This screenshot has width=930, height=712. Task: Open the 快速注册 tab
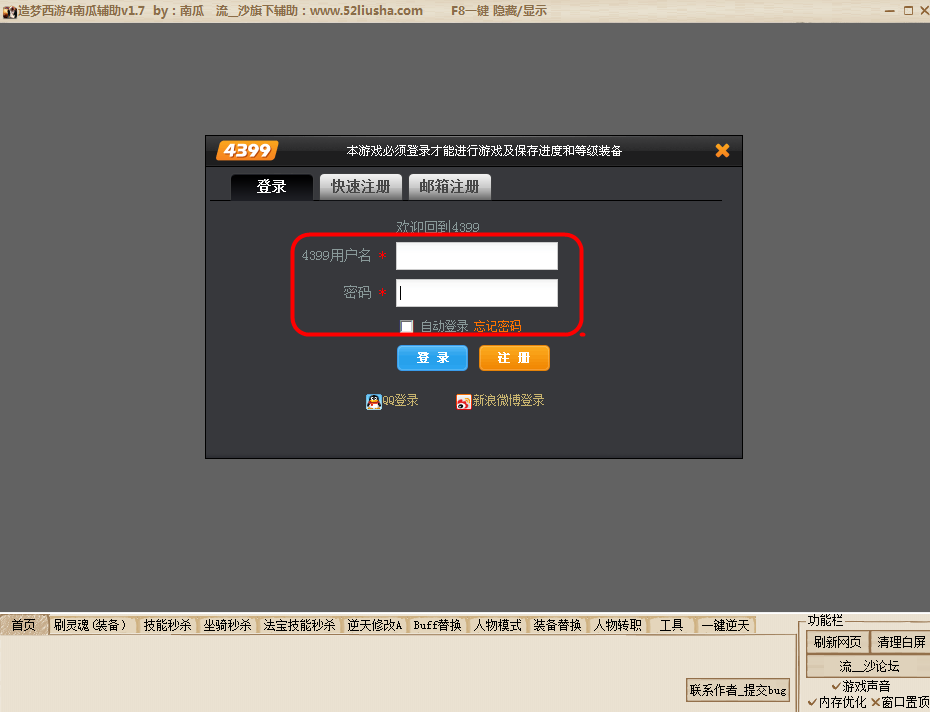pos(361,187)
